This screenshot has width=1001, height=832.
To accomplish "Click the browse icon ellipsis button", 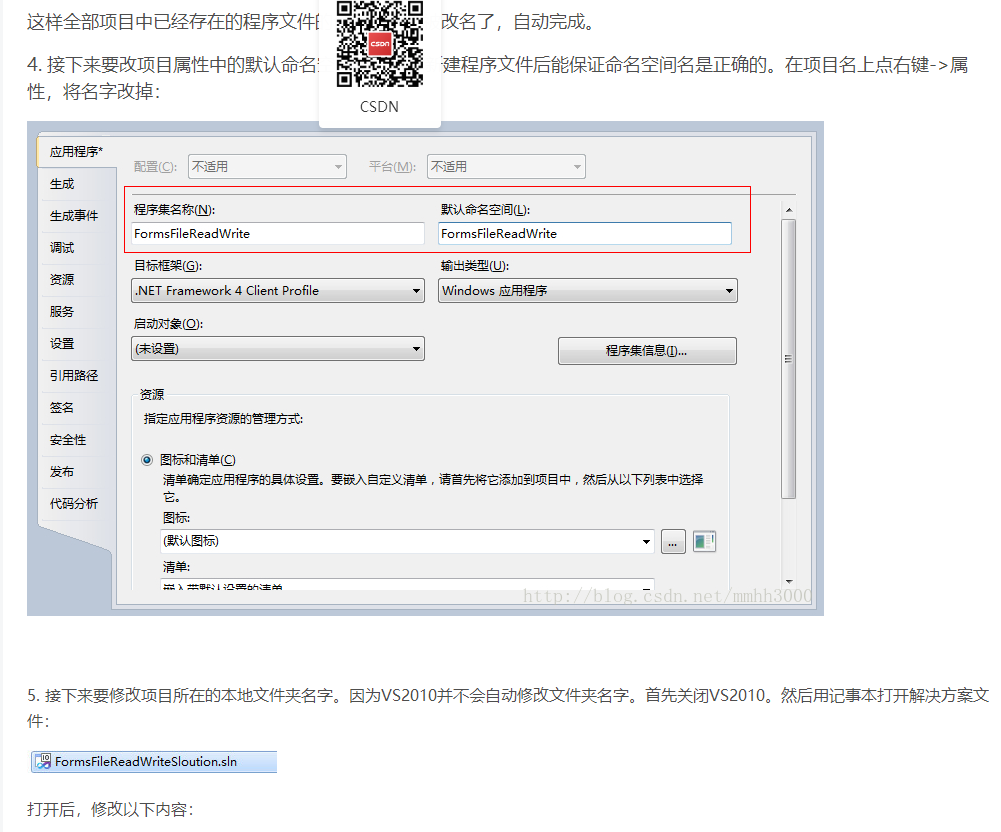I will point(673,541).
